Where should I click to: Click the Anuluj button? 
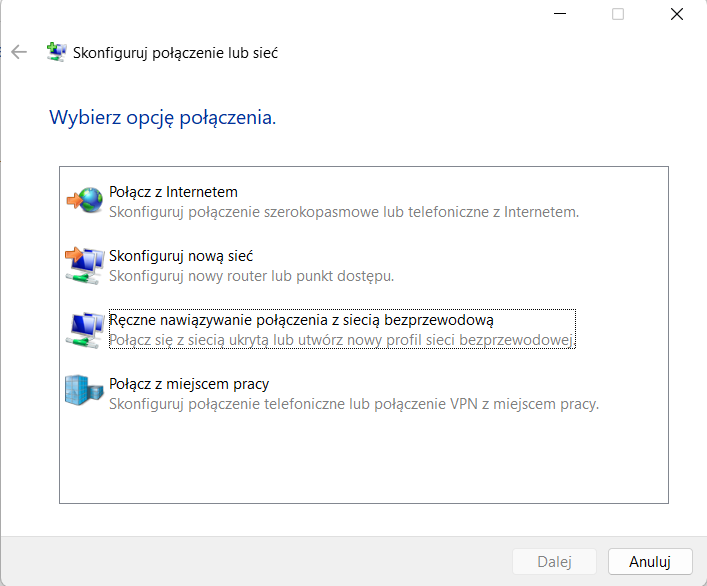pos(650,562)
